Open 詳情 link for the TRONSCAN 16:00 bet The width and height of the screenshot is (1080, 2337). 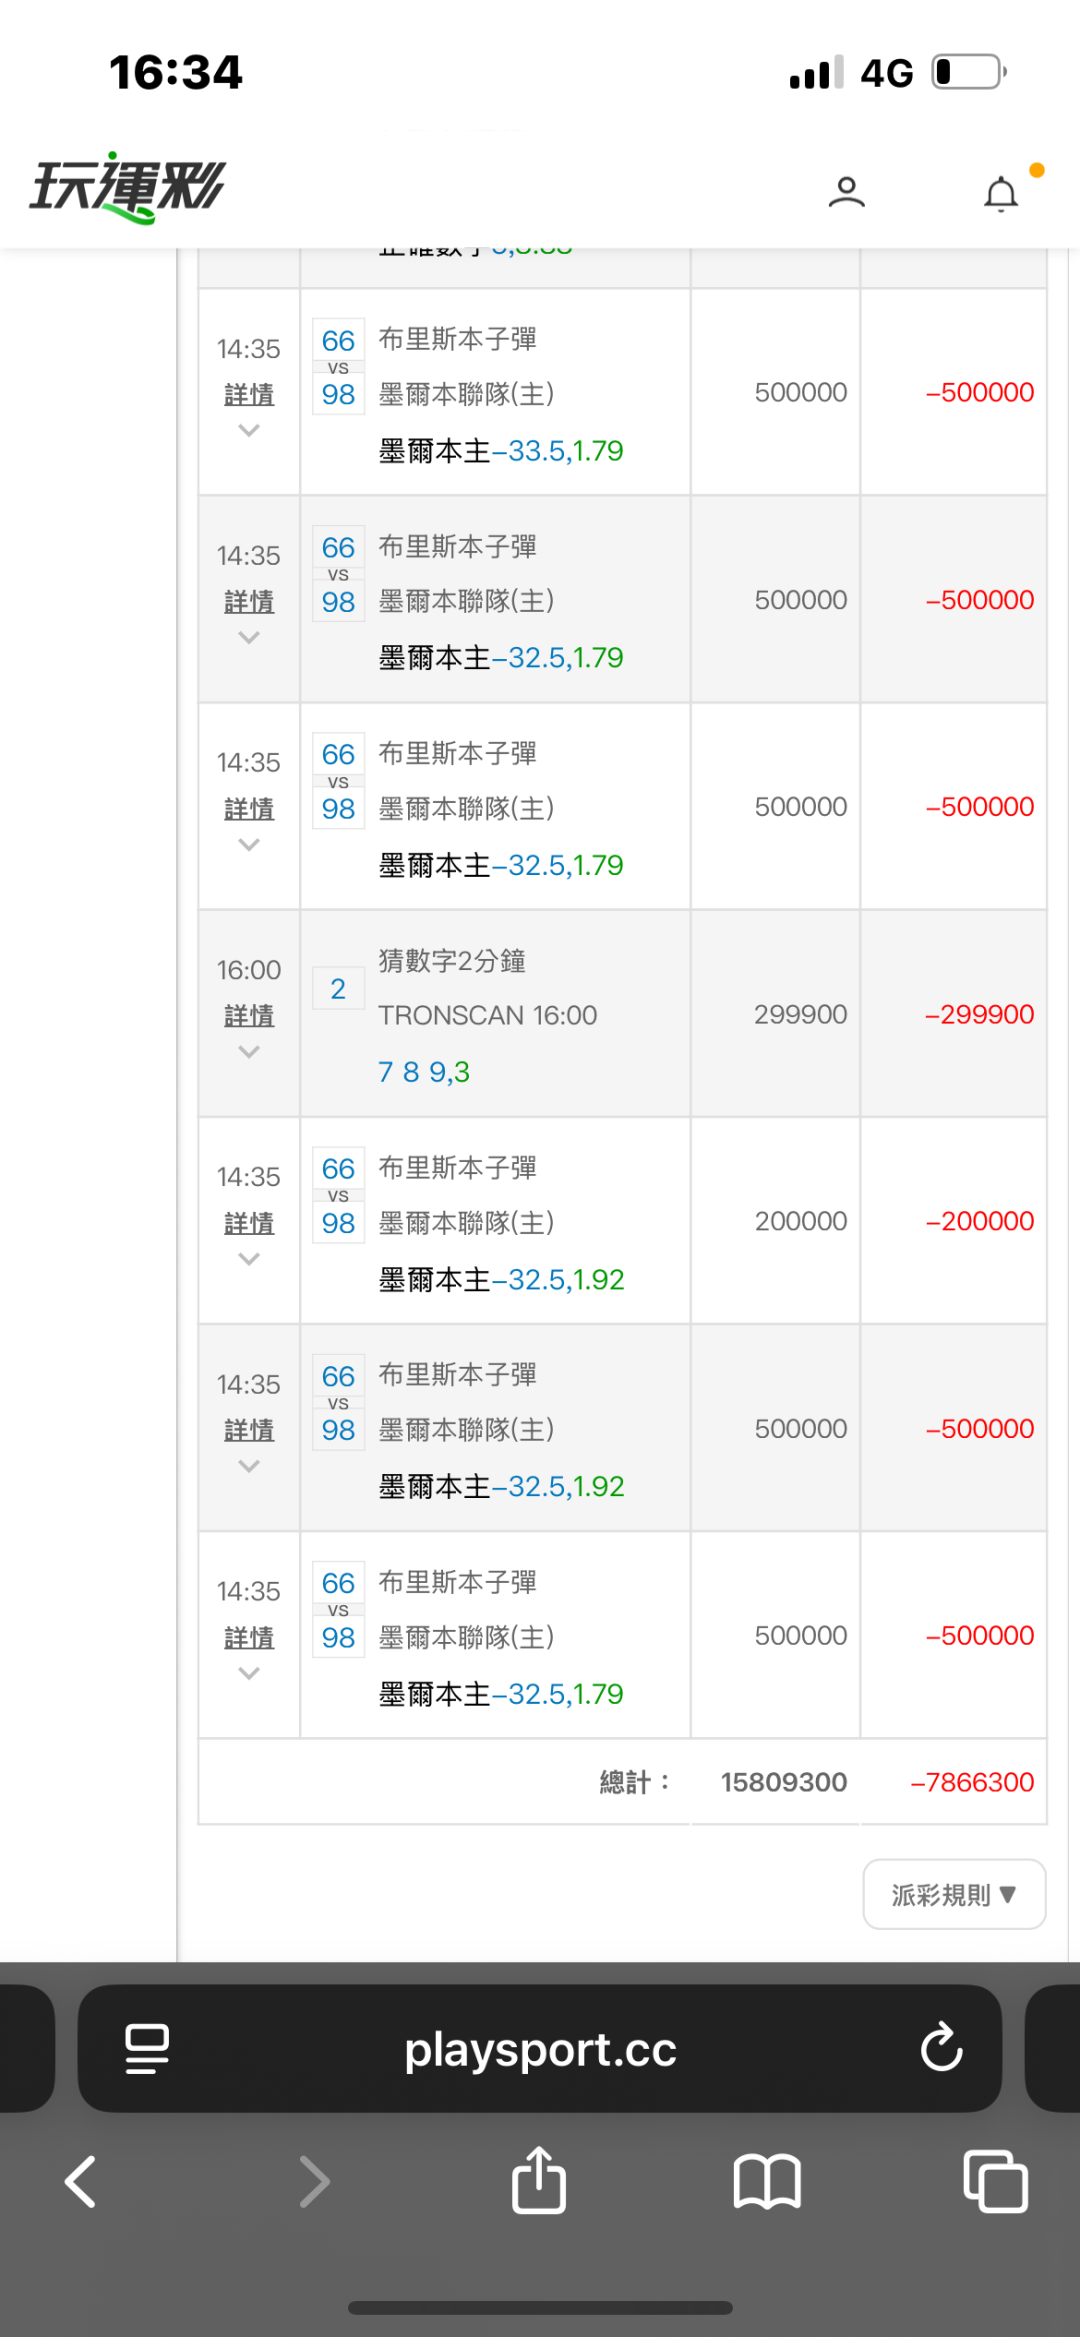(x=249, y=1016)
